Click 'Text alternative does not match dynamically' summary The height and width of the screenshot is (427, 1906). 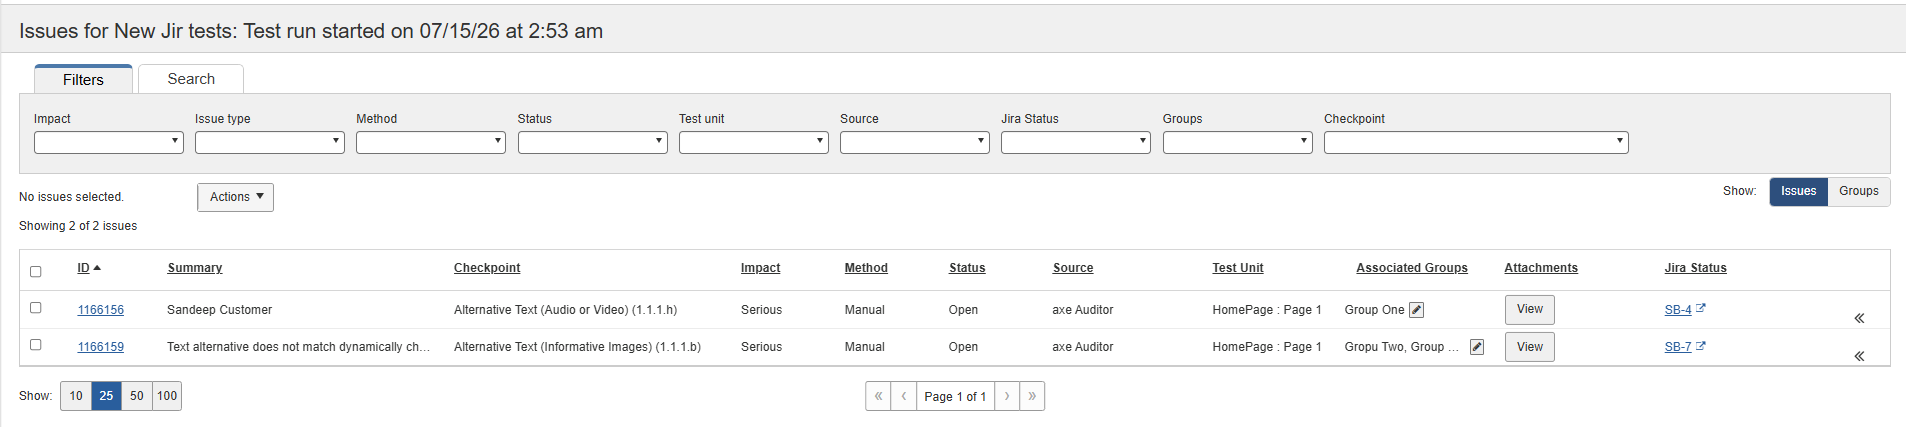coord(298,347)
